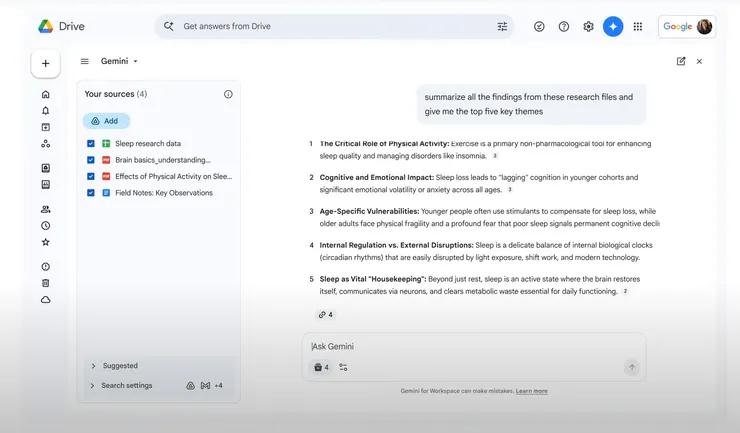The image size is (740, 433).
Task: Click the Gmail icon in Search settings
Action: pos(205,386)
